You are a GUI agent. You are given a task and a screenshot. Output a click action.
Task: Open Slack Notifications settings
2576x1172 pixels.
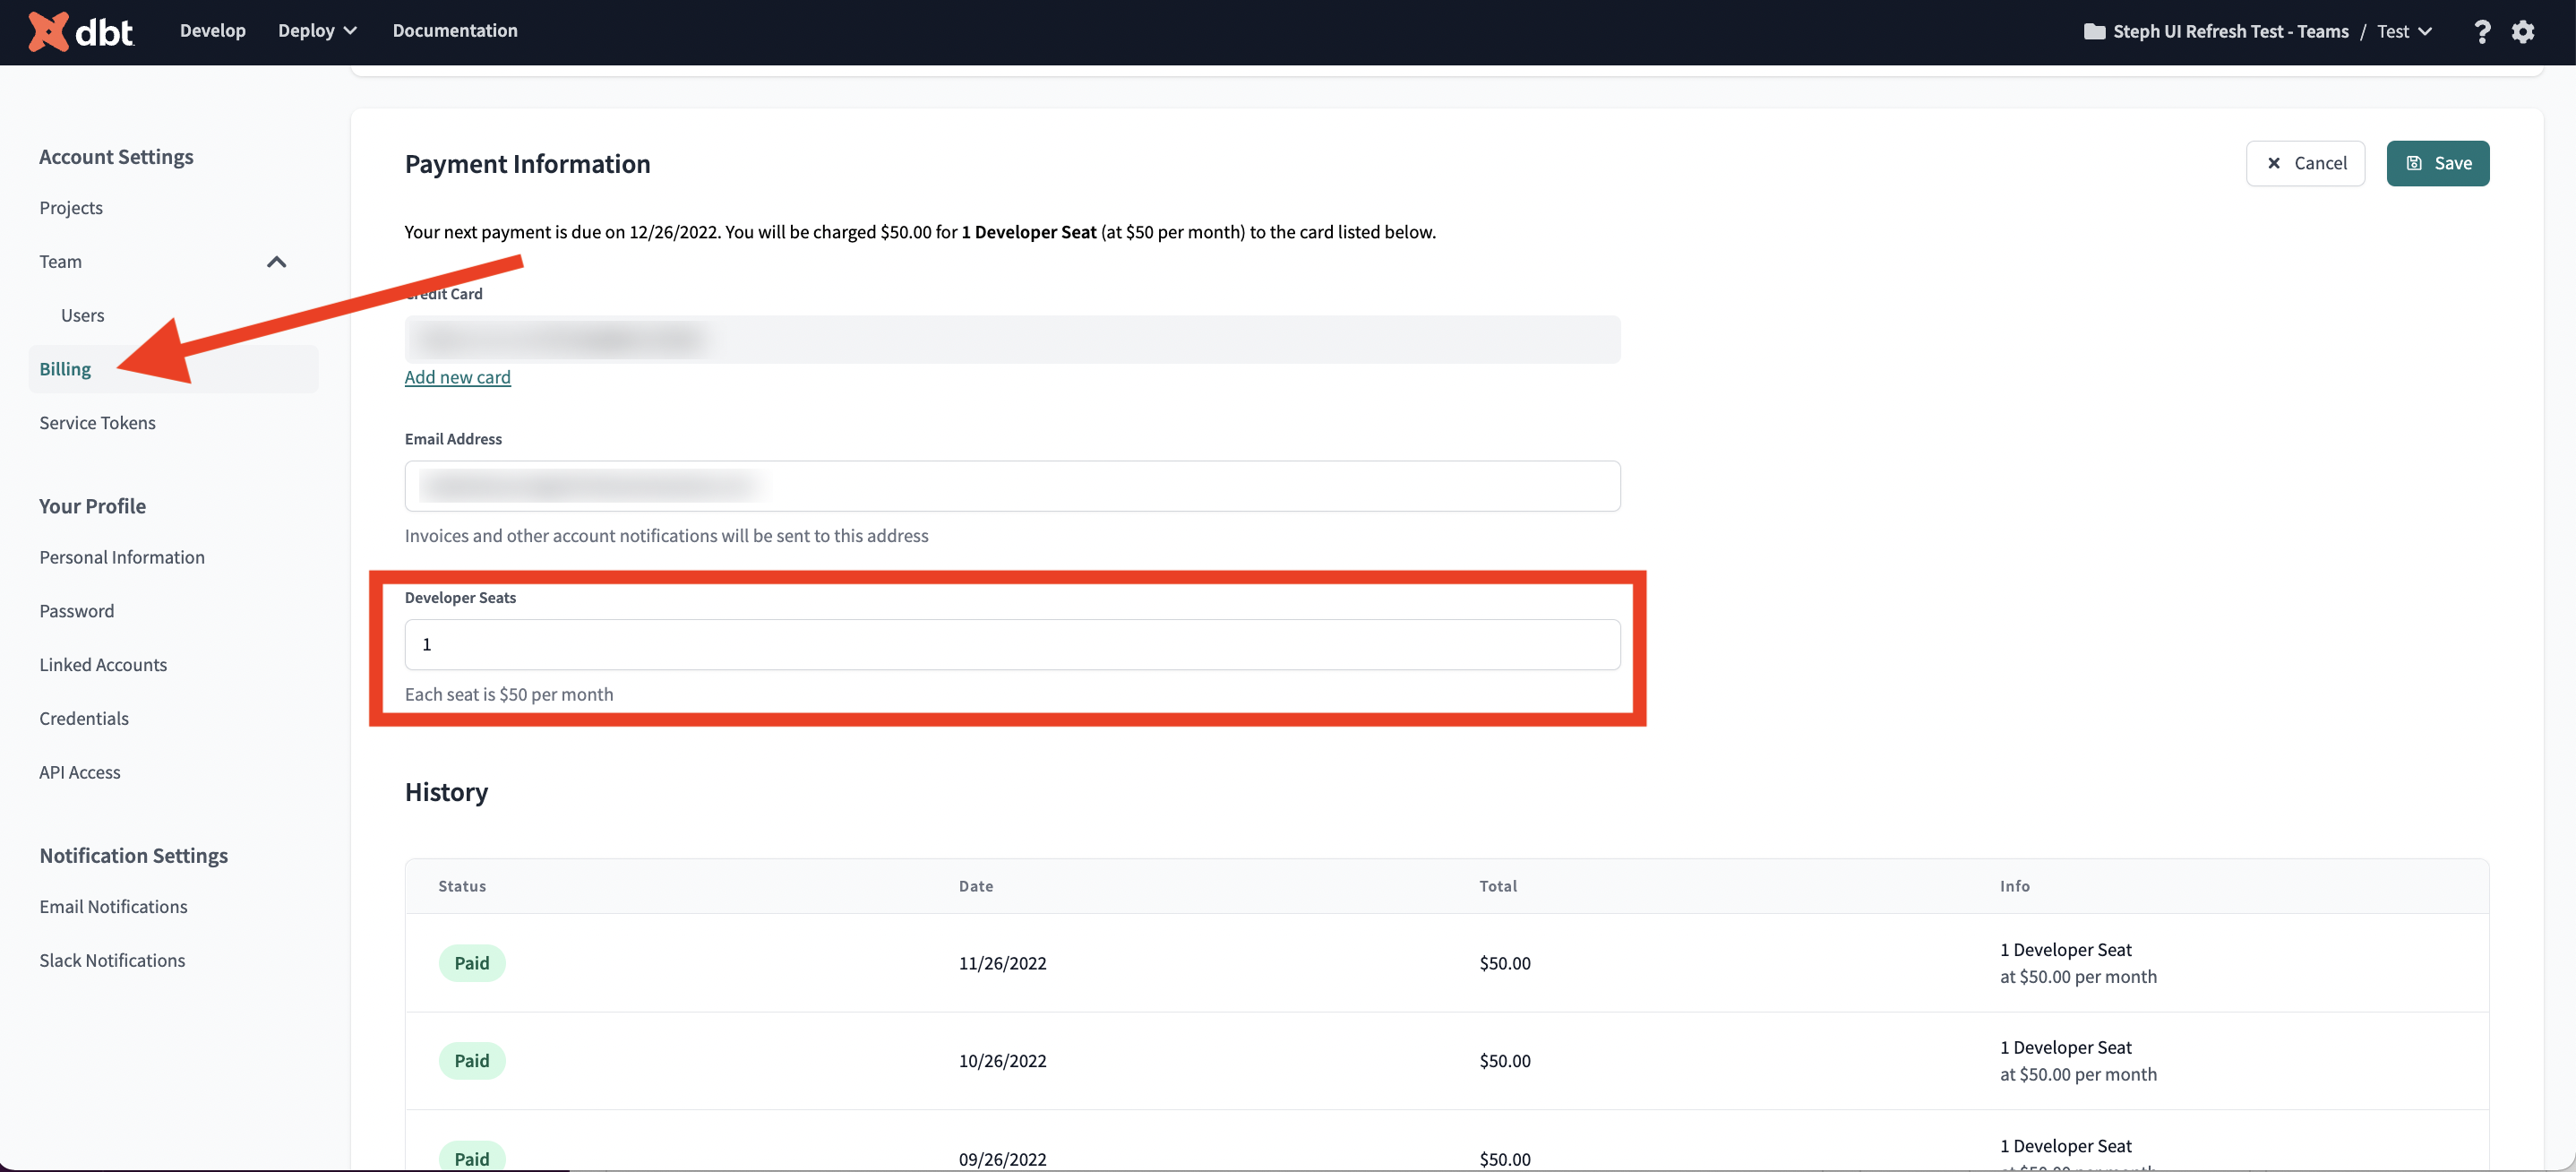tap(112, 960)
